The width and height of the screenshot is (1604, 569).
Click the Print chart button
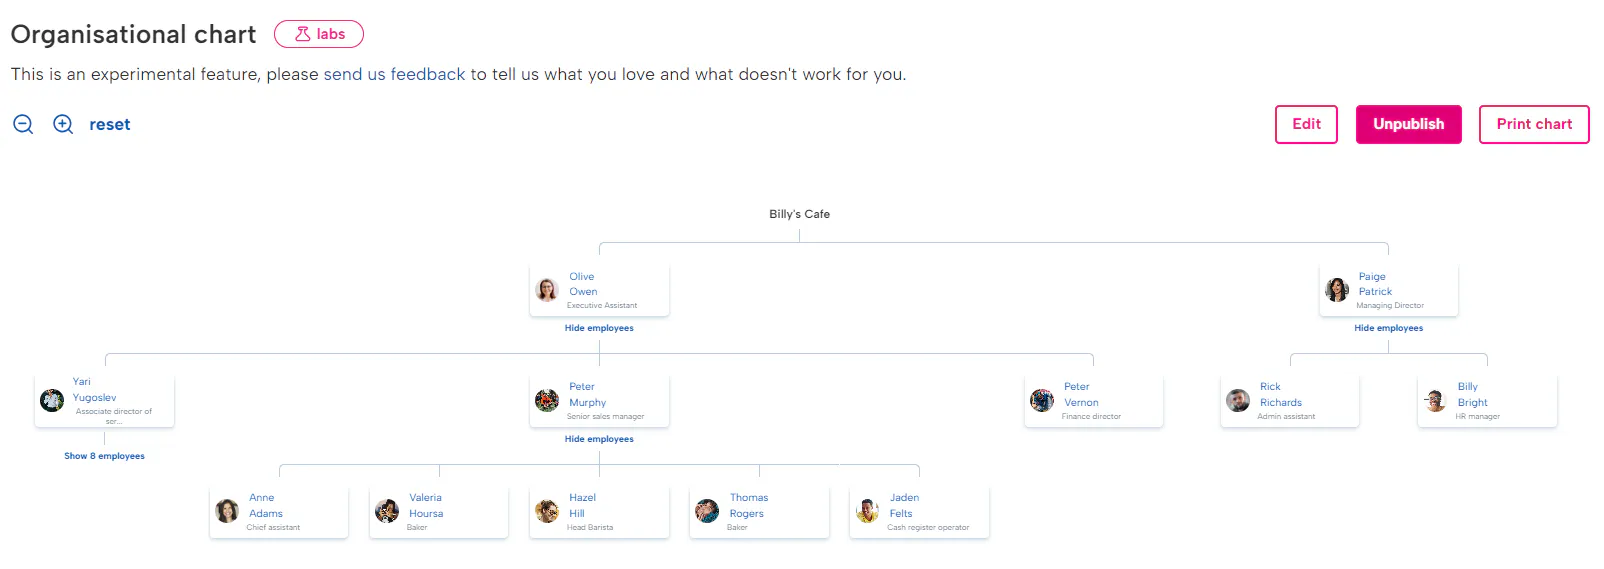pos(1533,124)
